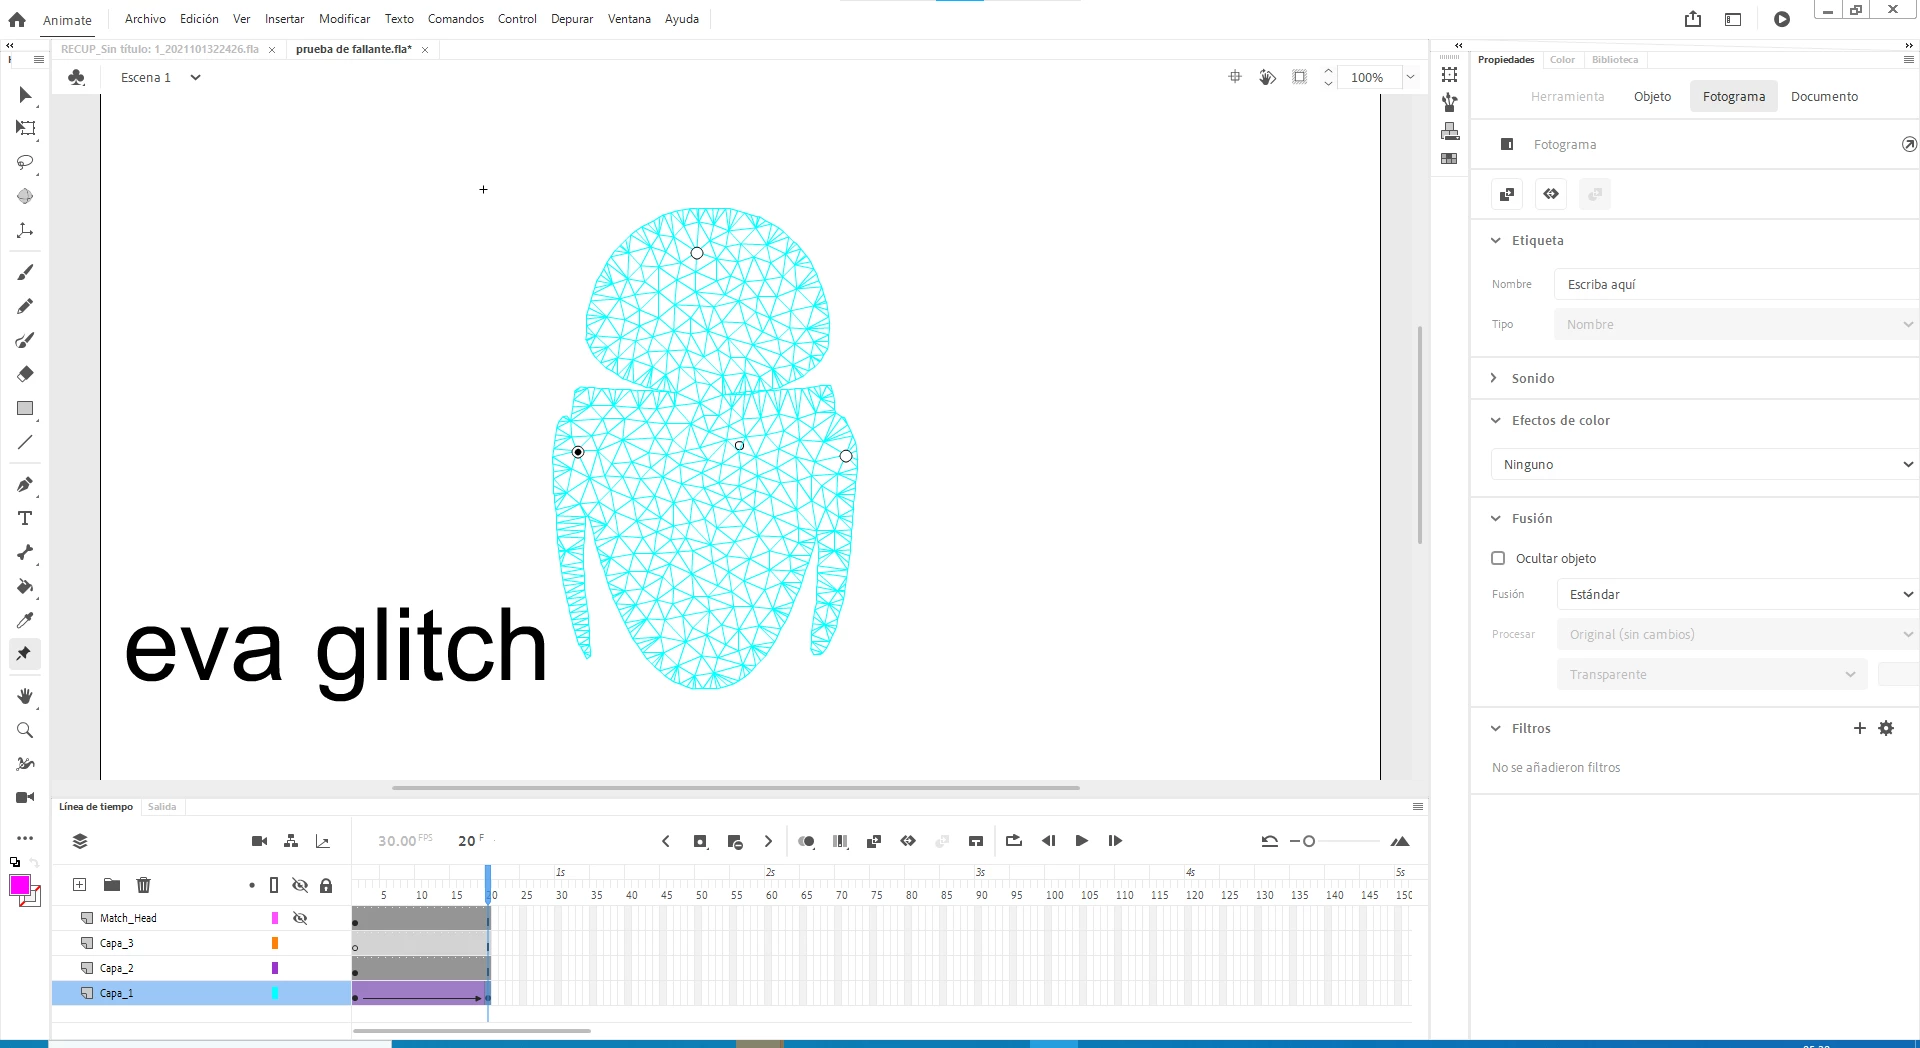Viewport: 1920px width, 1048px height.
Task: Expand the Sonido section
Action: point(1494,378)
